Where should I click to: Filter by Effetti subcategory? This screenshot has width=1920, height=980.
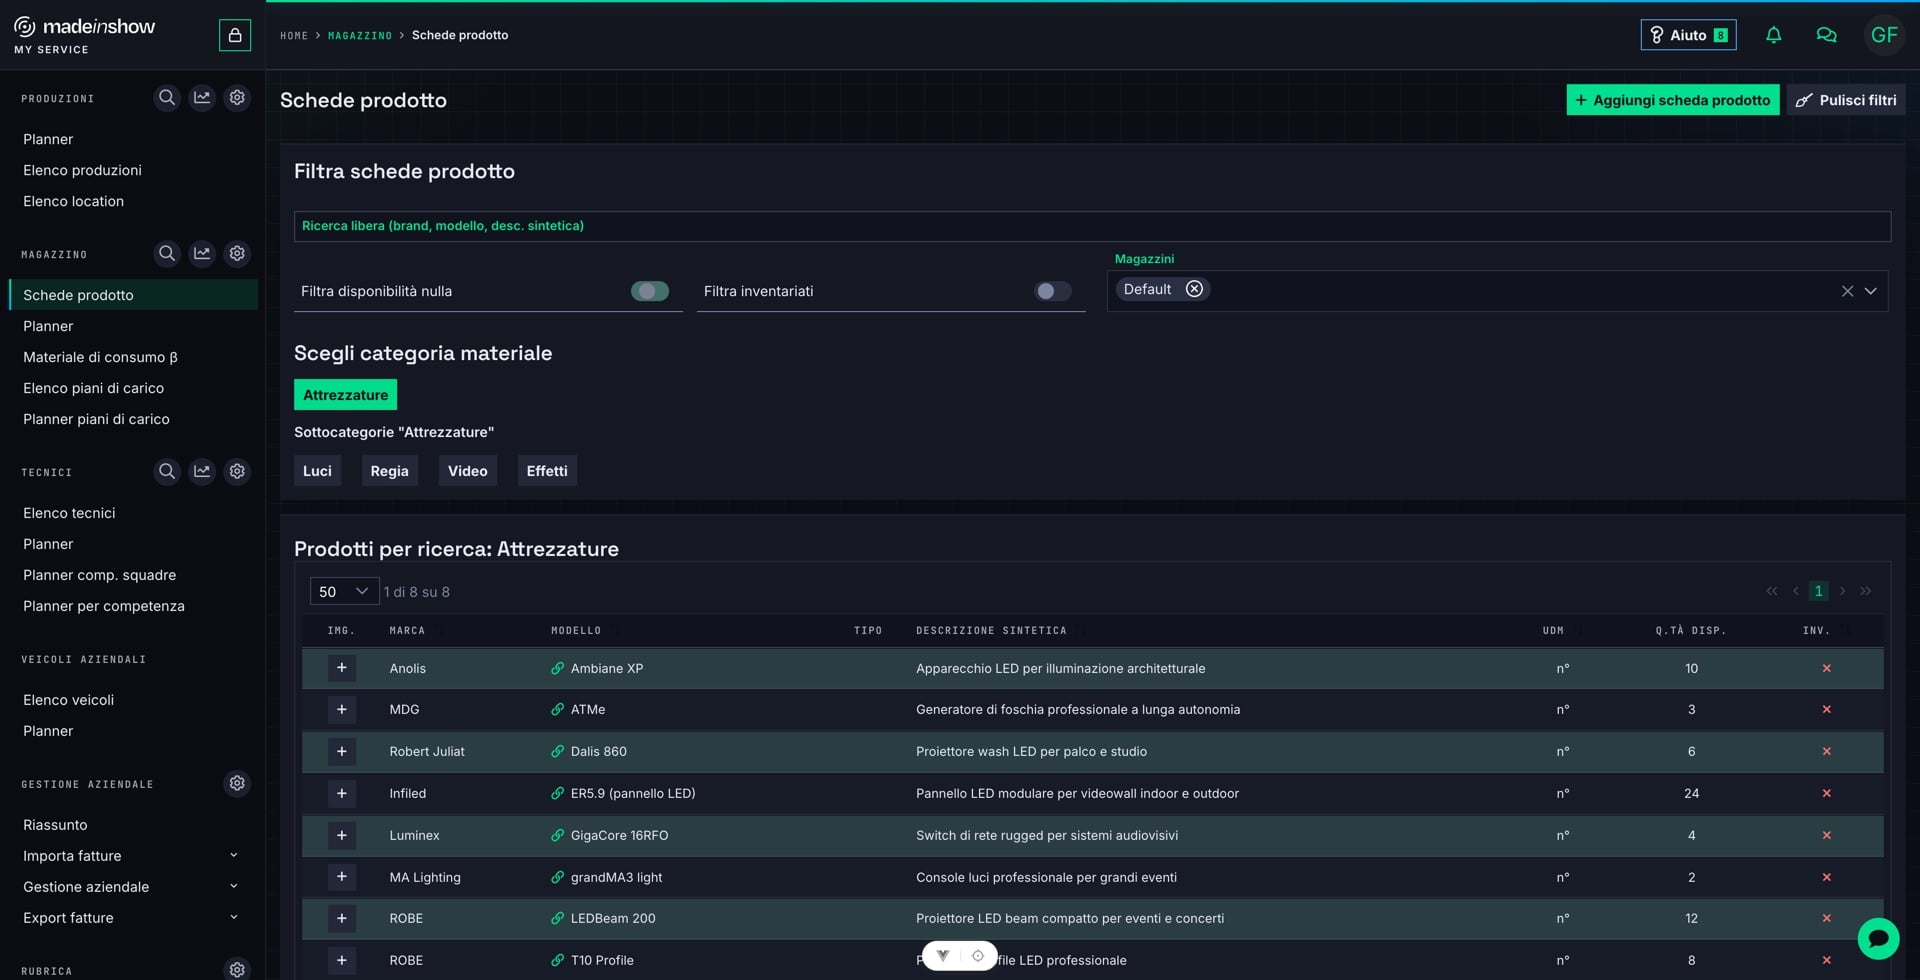[547, 471]
